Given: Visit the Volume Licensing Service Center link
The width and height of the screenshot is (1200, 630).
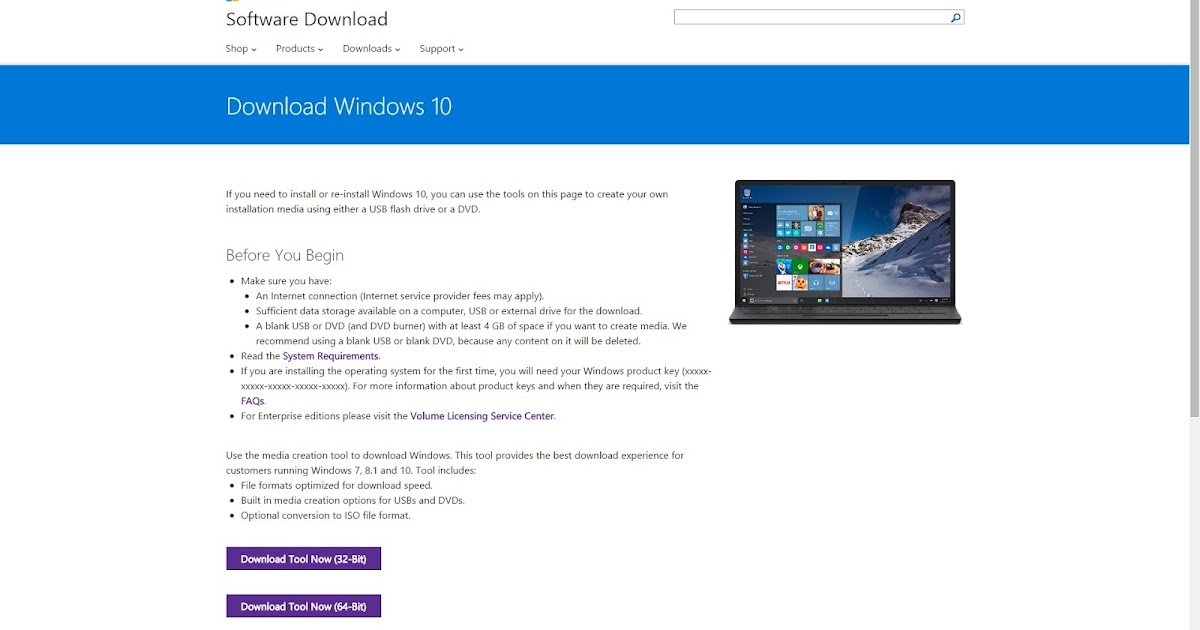Looking at the screenshot, I should 482,416.
